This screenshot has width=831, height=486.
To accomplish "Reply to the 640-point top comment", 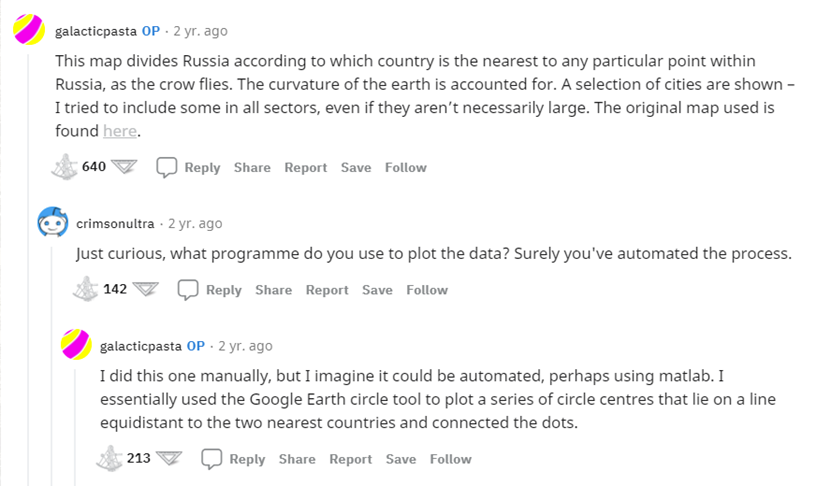I will pos(189,167).
